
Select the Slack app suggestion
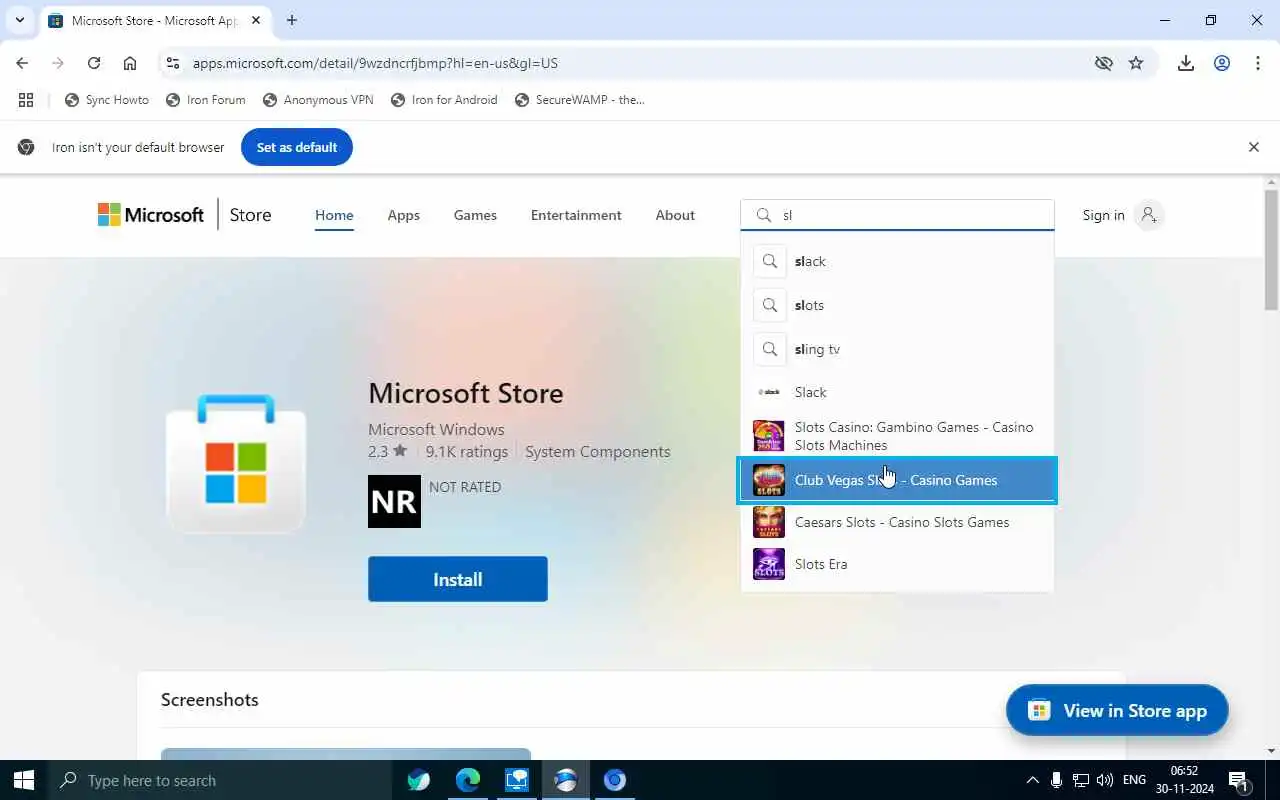pos(897,392)
